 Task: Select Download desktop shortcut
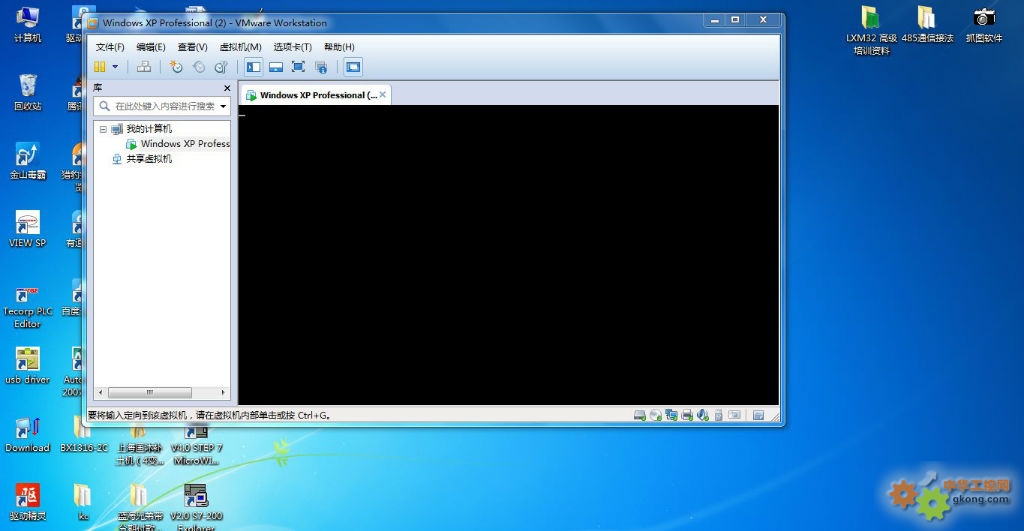pos(27,434)
